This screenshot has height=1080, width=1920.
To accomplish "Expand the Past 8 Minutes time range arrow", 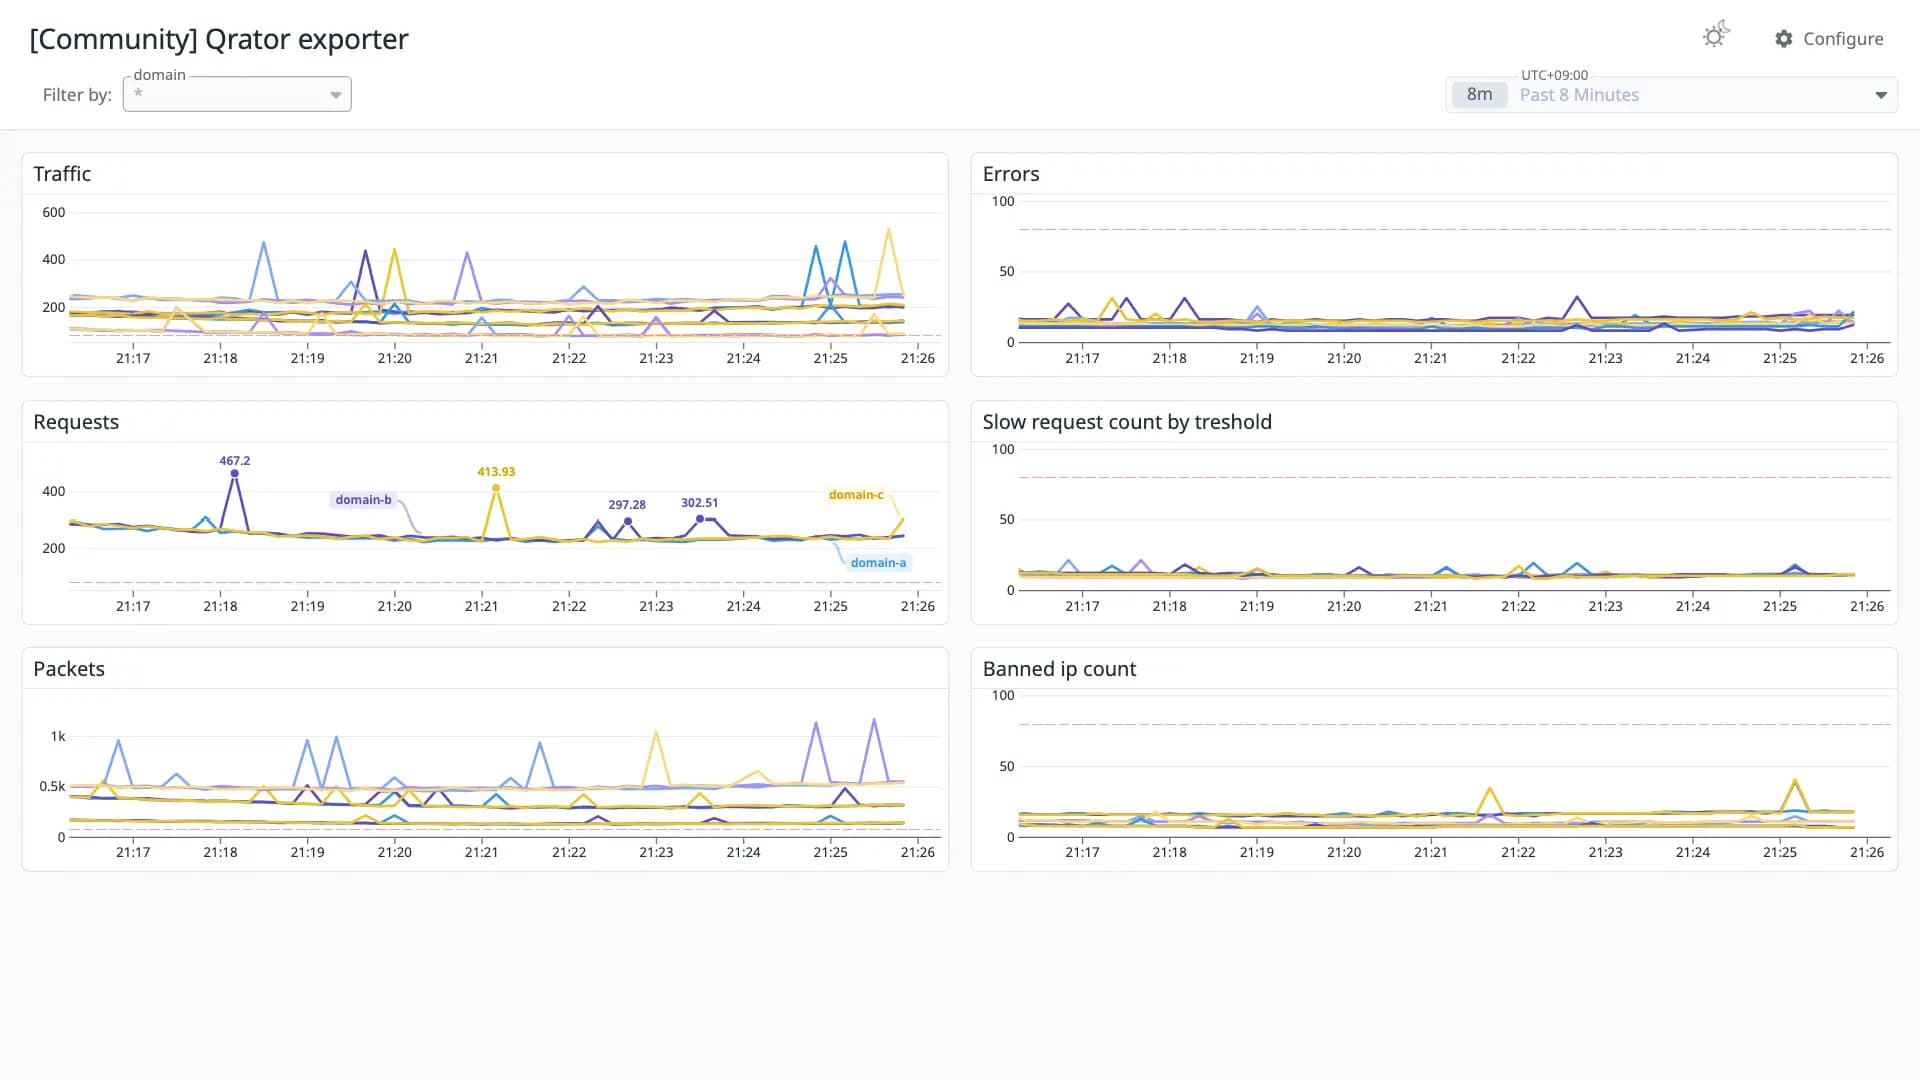I will 1881,95.
